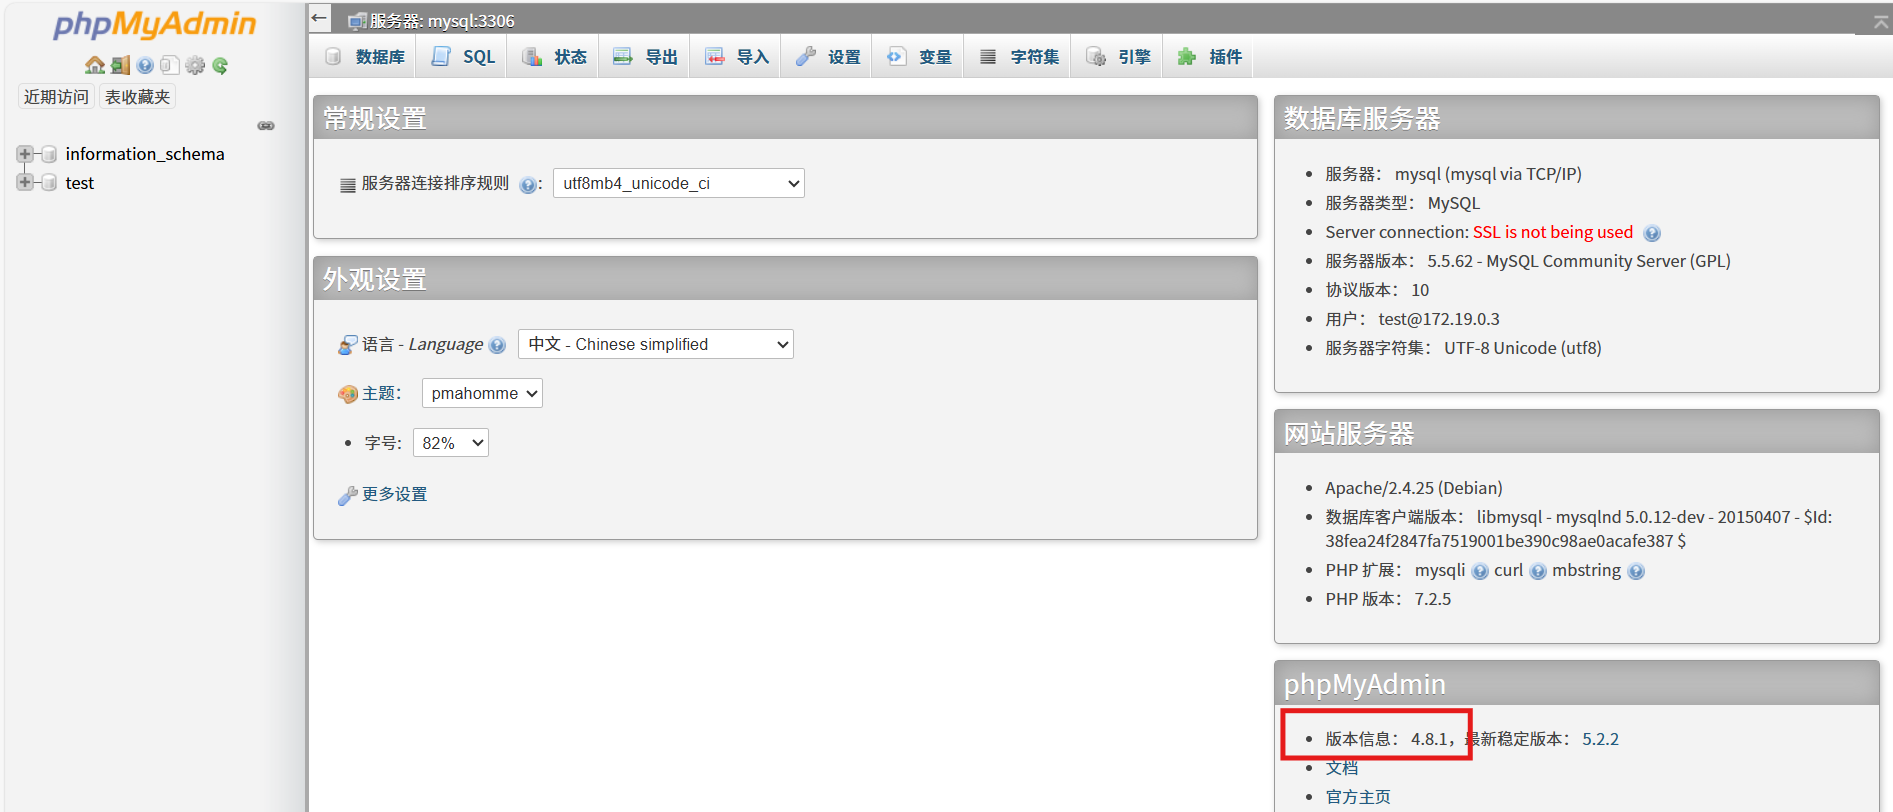Collapse navigation with the left arrow button

pos(319,17)
